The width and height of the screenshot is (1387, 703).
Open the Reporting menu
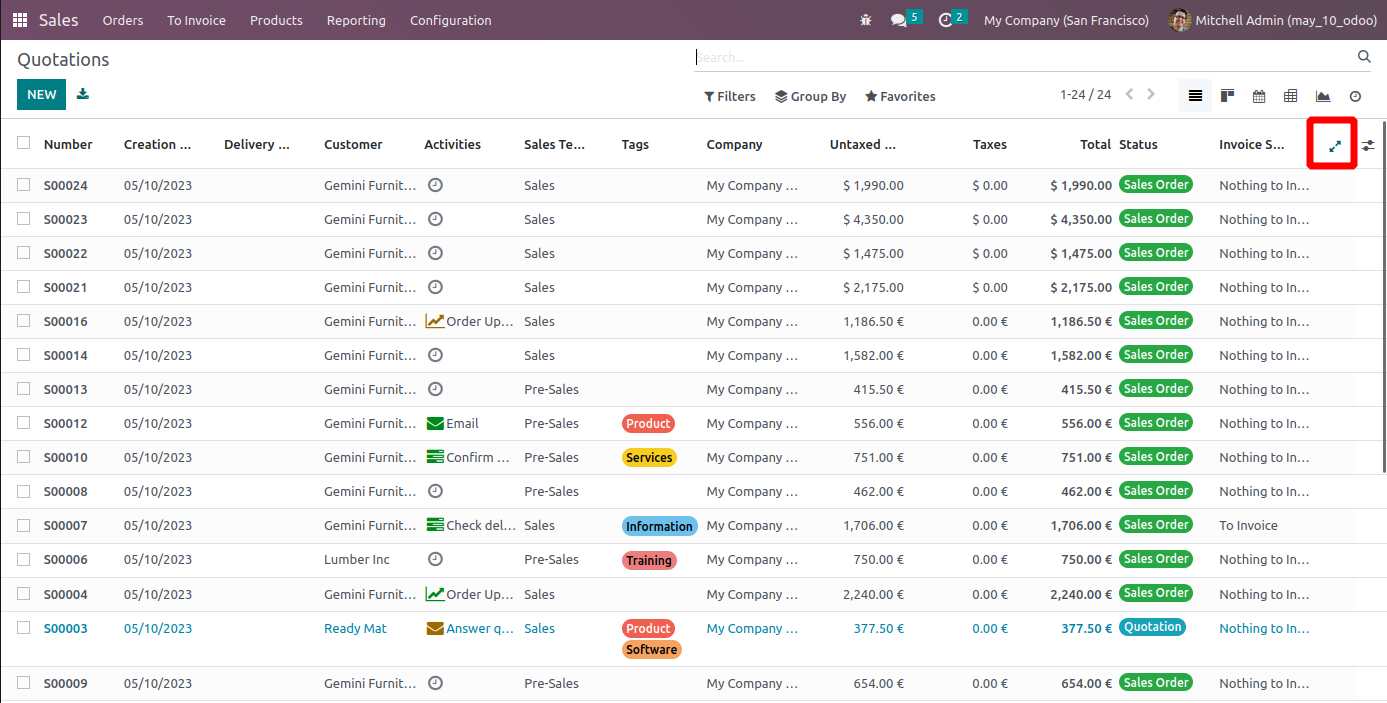coord(356,20)
